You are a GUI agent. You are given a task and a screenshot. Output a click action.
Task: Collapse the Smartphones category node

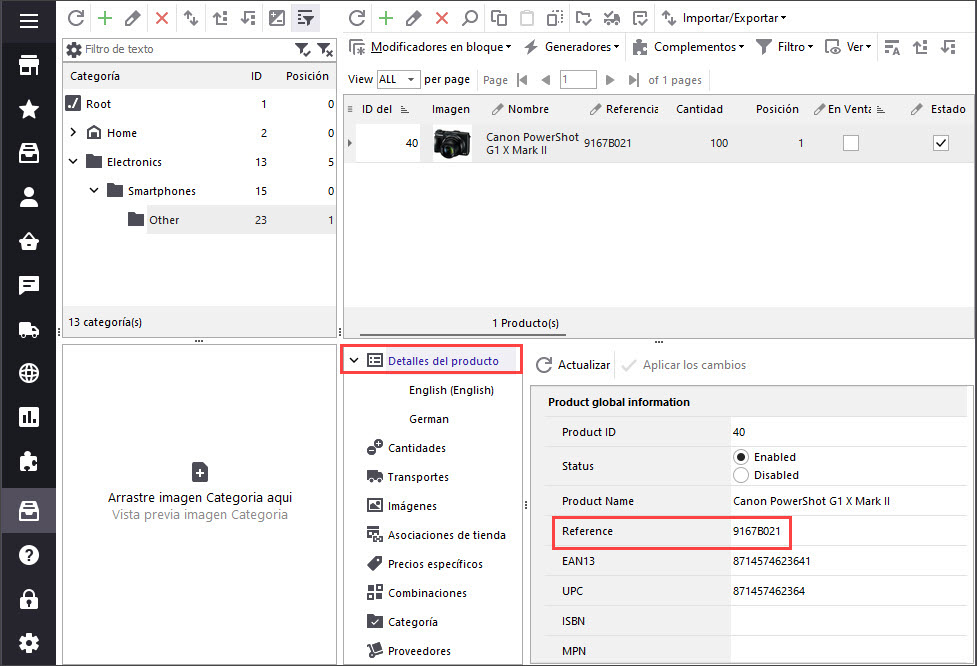pyautogui.click(x=94, y=190)
